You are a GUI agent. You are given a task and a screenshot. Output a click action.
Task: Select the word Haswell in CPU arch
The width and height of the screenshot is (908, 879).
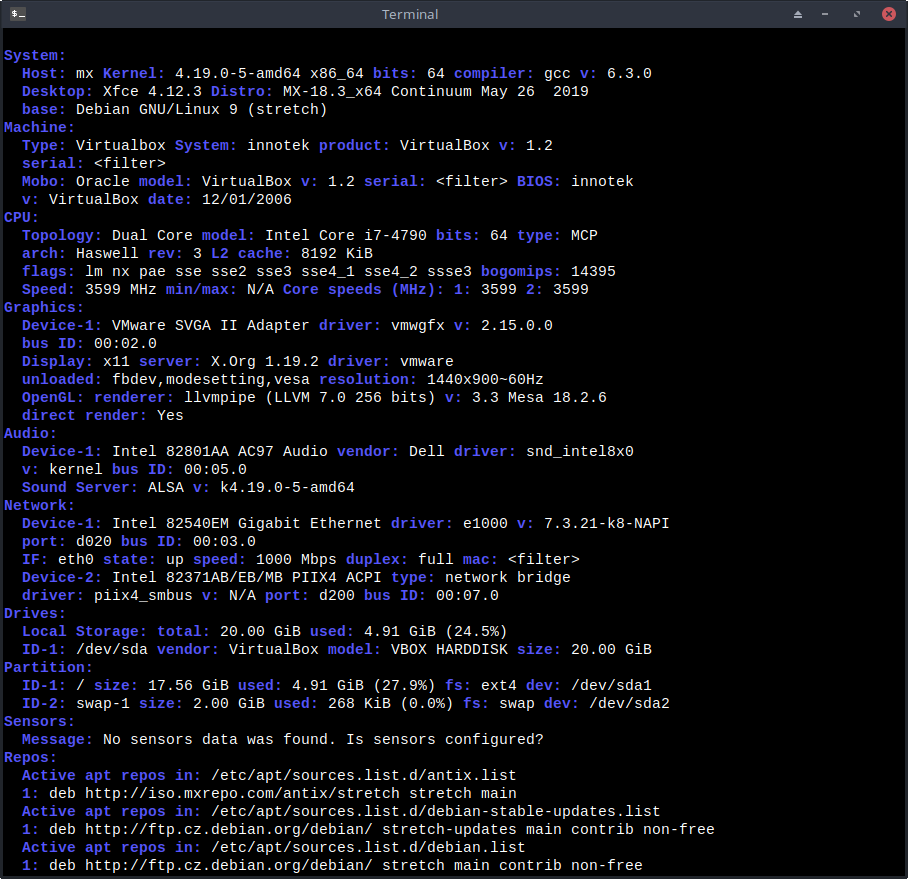107,253
